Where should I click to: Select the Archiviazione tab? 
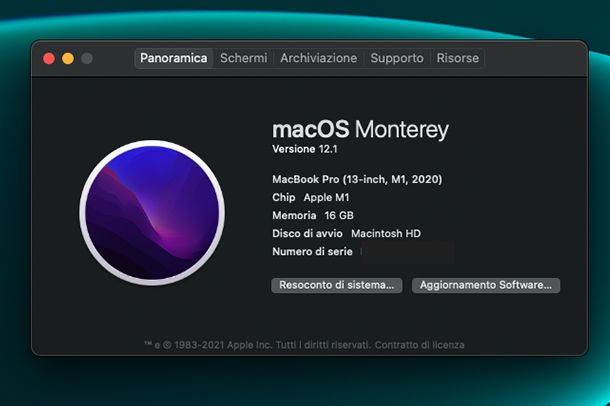click(319, 58)
